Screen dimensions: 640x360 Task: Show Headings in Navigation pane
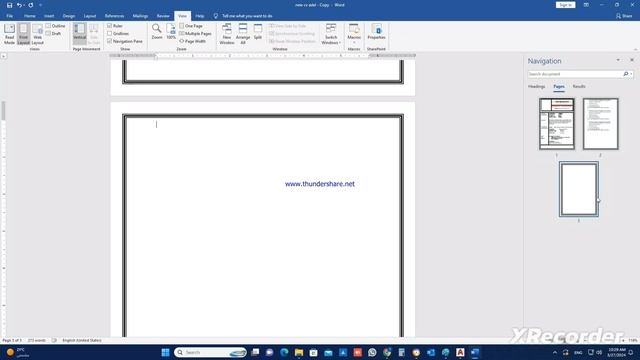pos(536,87)
